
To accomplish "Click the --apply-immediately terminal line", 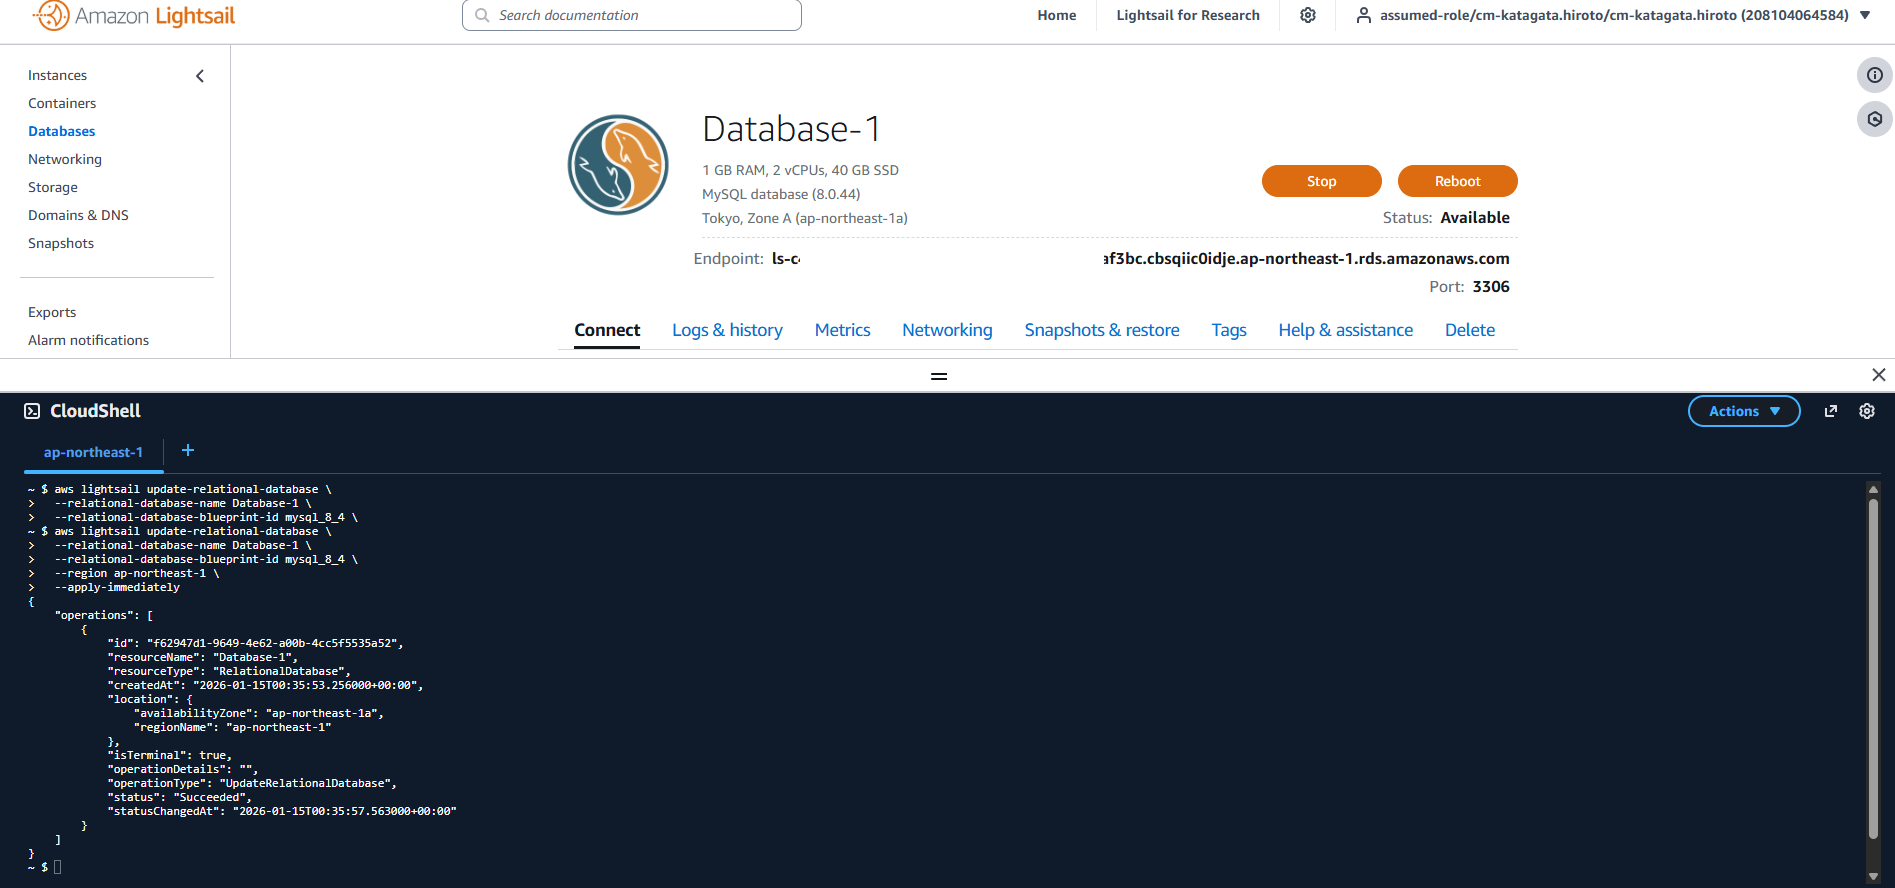I will 117,587.
